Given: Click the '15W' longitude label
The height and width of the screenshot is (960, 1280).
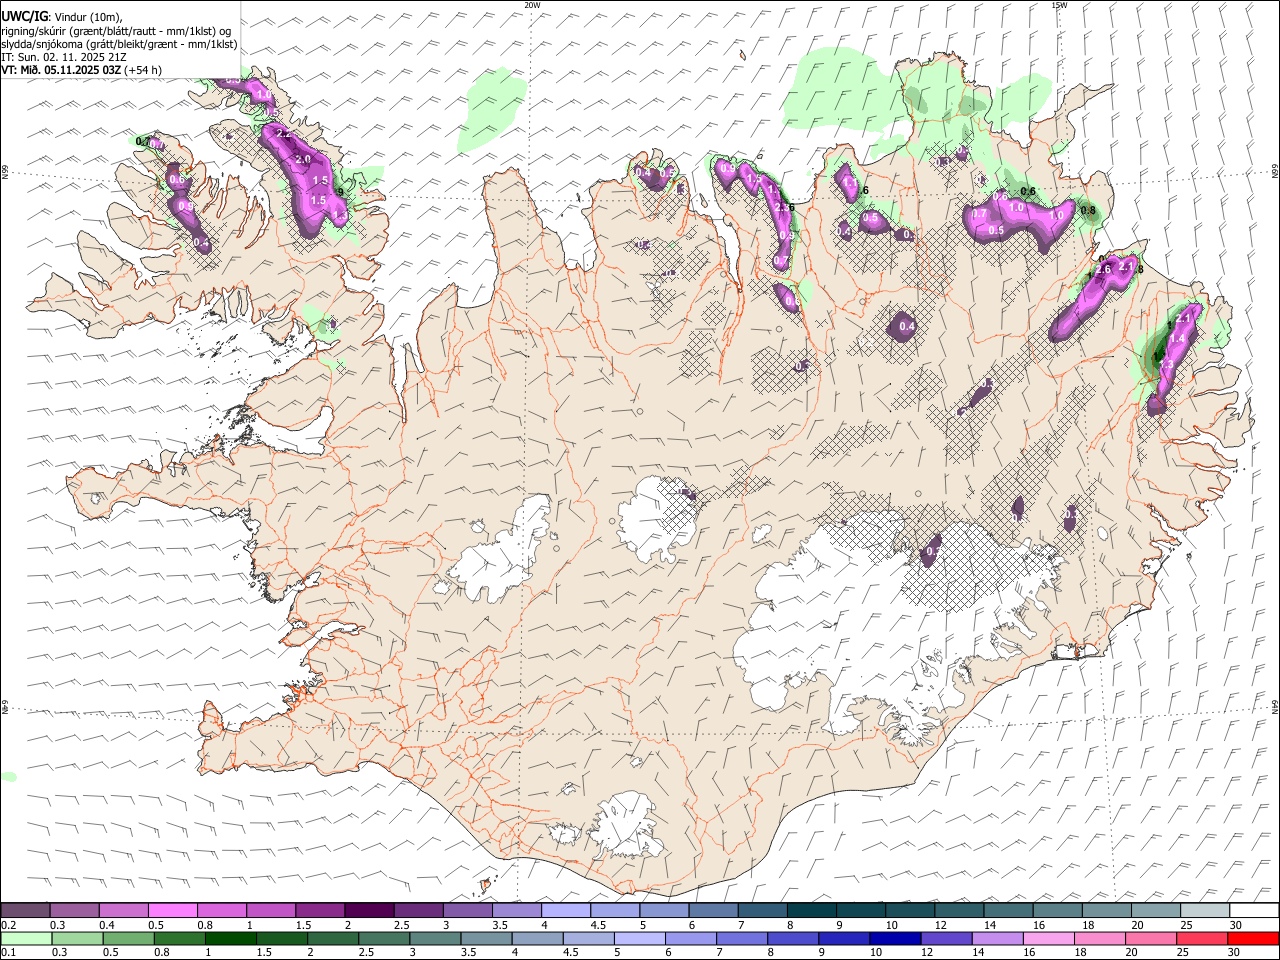Looking at the screenshot, I should 1060,5.
